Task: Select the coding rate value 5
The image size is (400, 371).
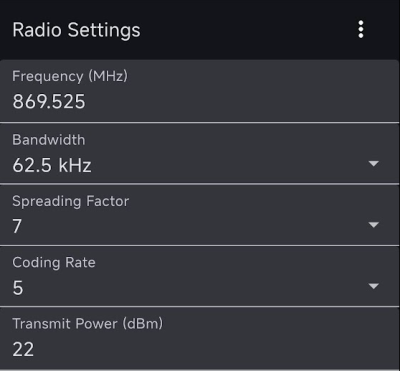Action: tap(18, 288)
